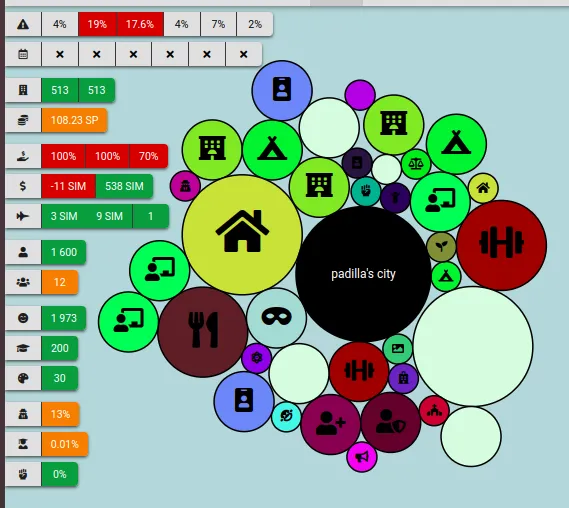569x508 pixels.
Task: Click the coin stack icon beside 108.23 SP
Action: (23, 120)
